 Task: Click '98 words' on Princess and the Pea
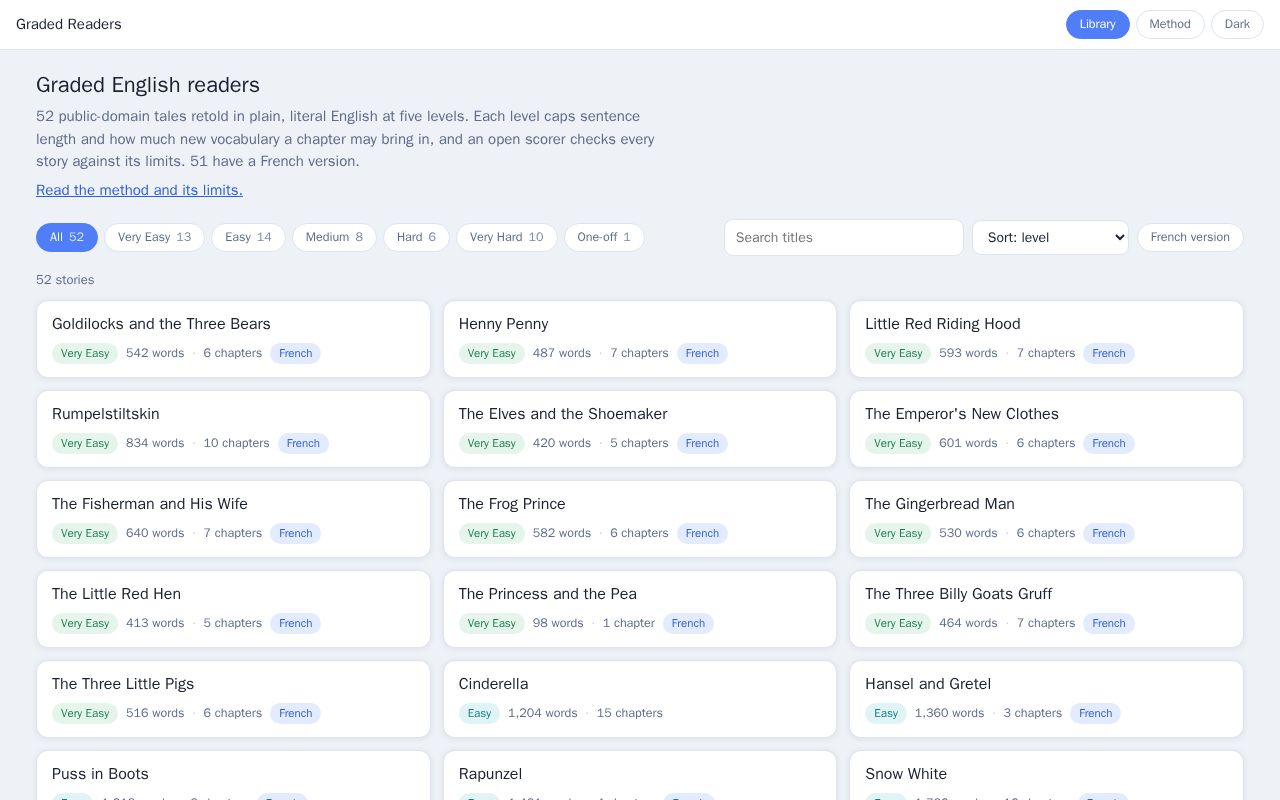click(x=558, y=623)
